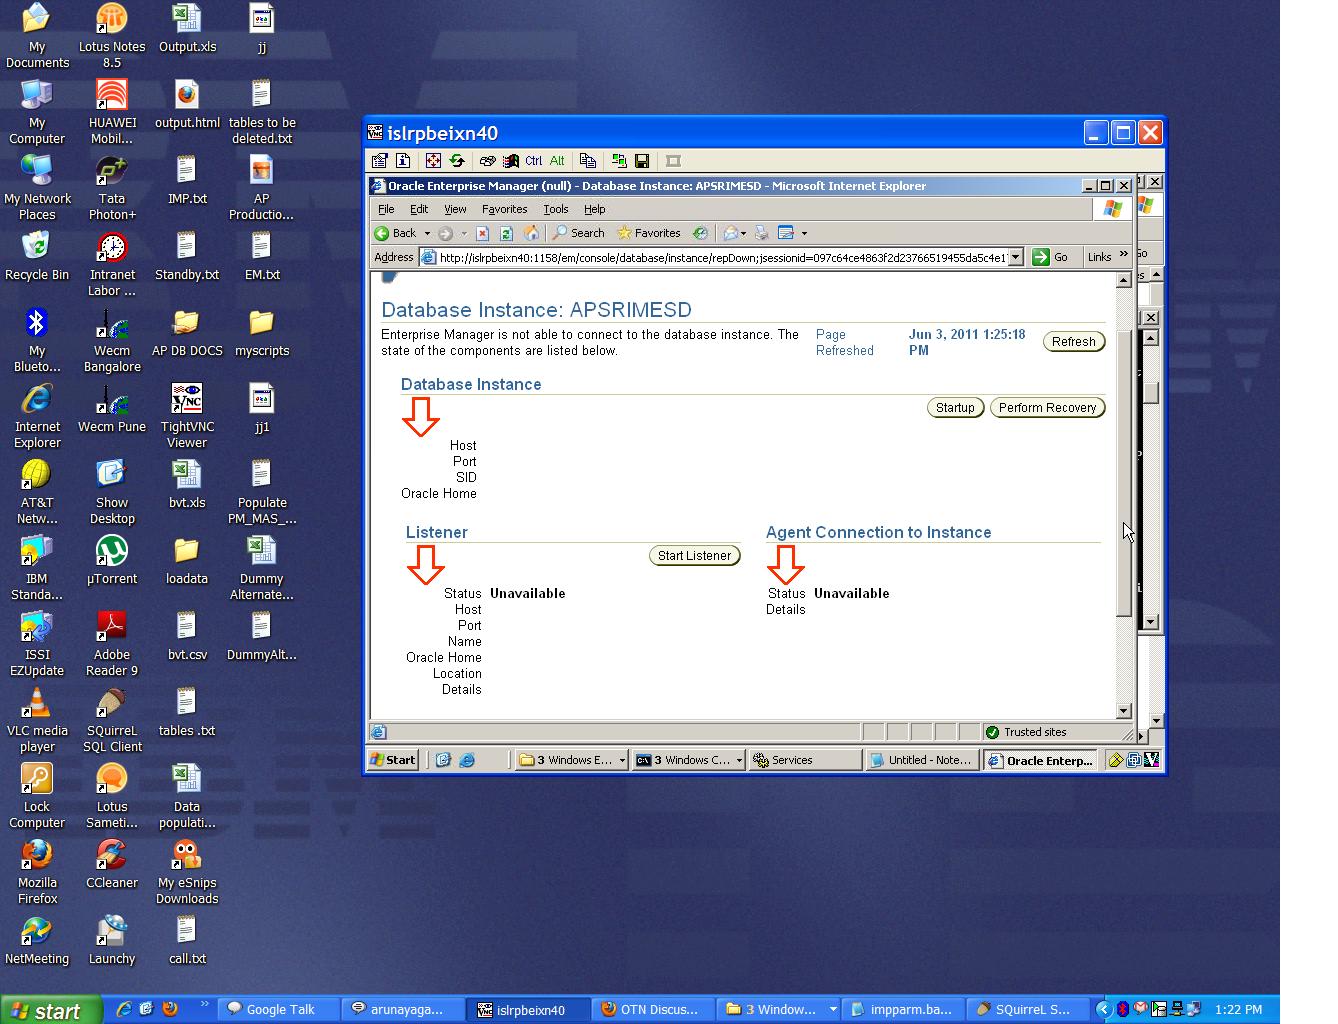Click the VNC request screen refresh icon
Viewport: 1338px width, 1024px height.
coord(457,161)
